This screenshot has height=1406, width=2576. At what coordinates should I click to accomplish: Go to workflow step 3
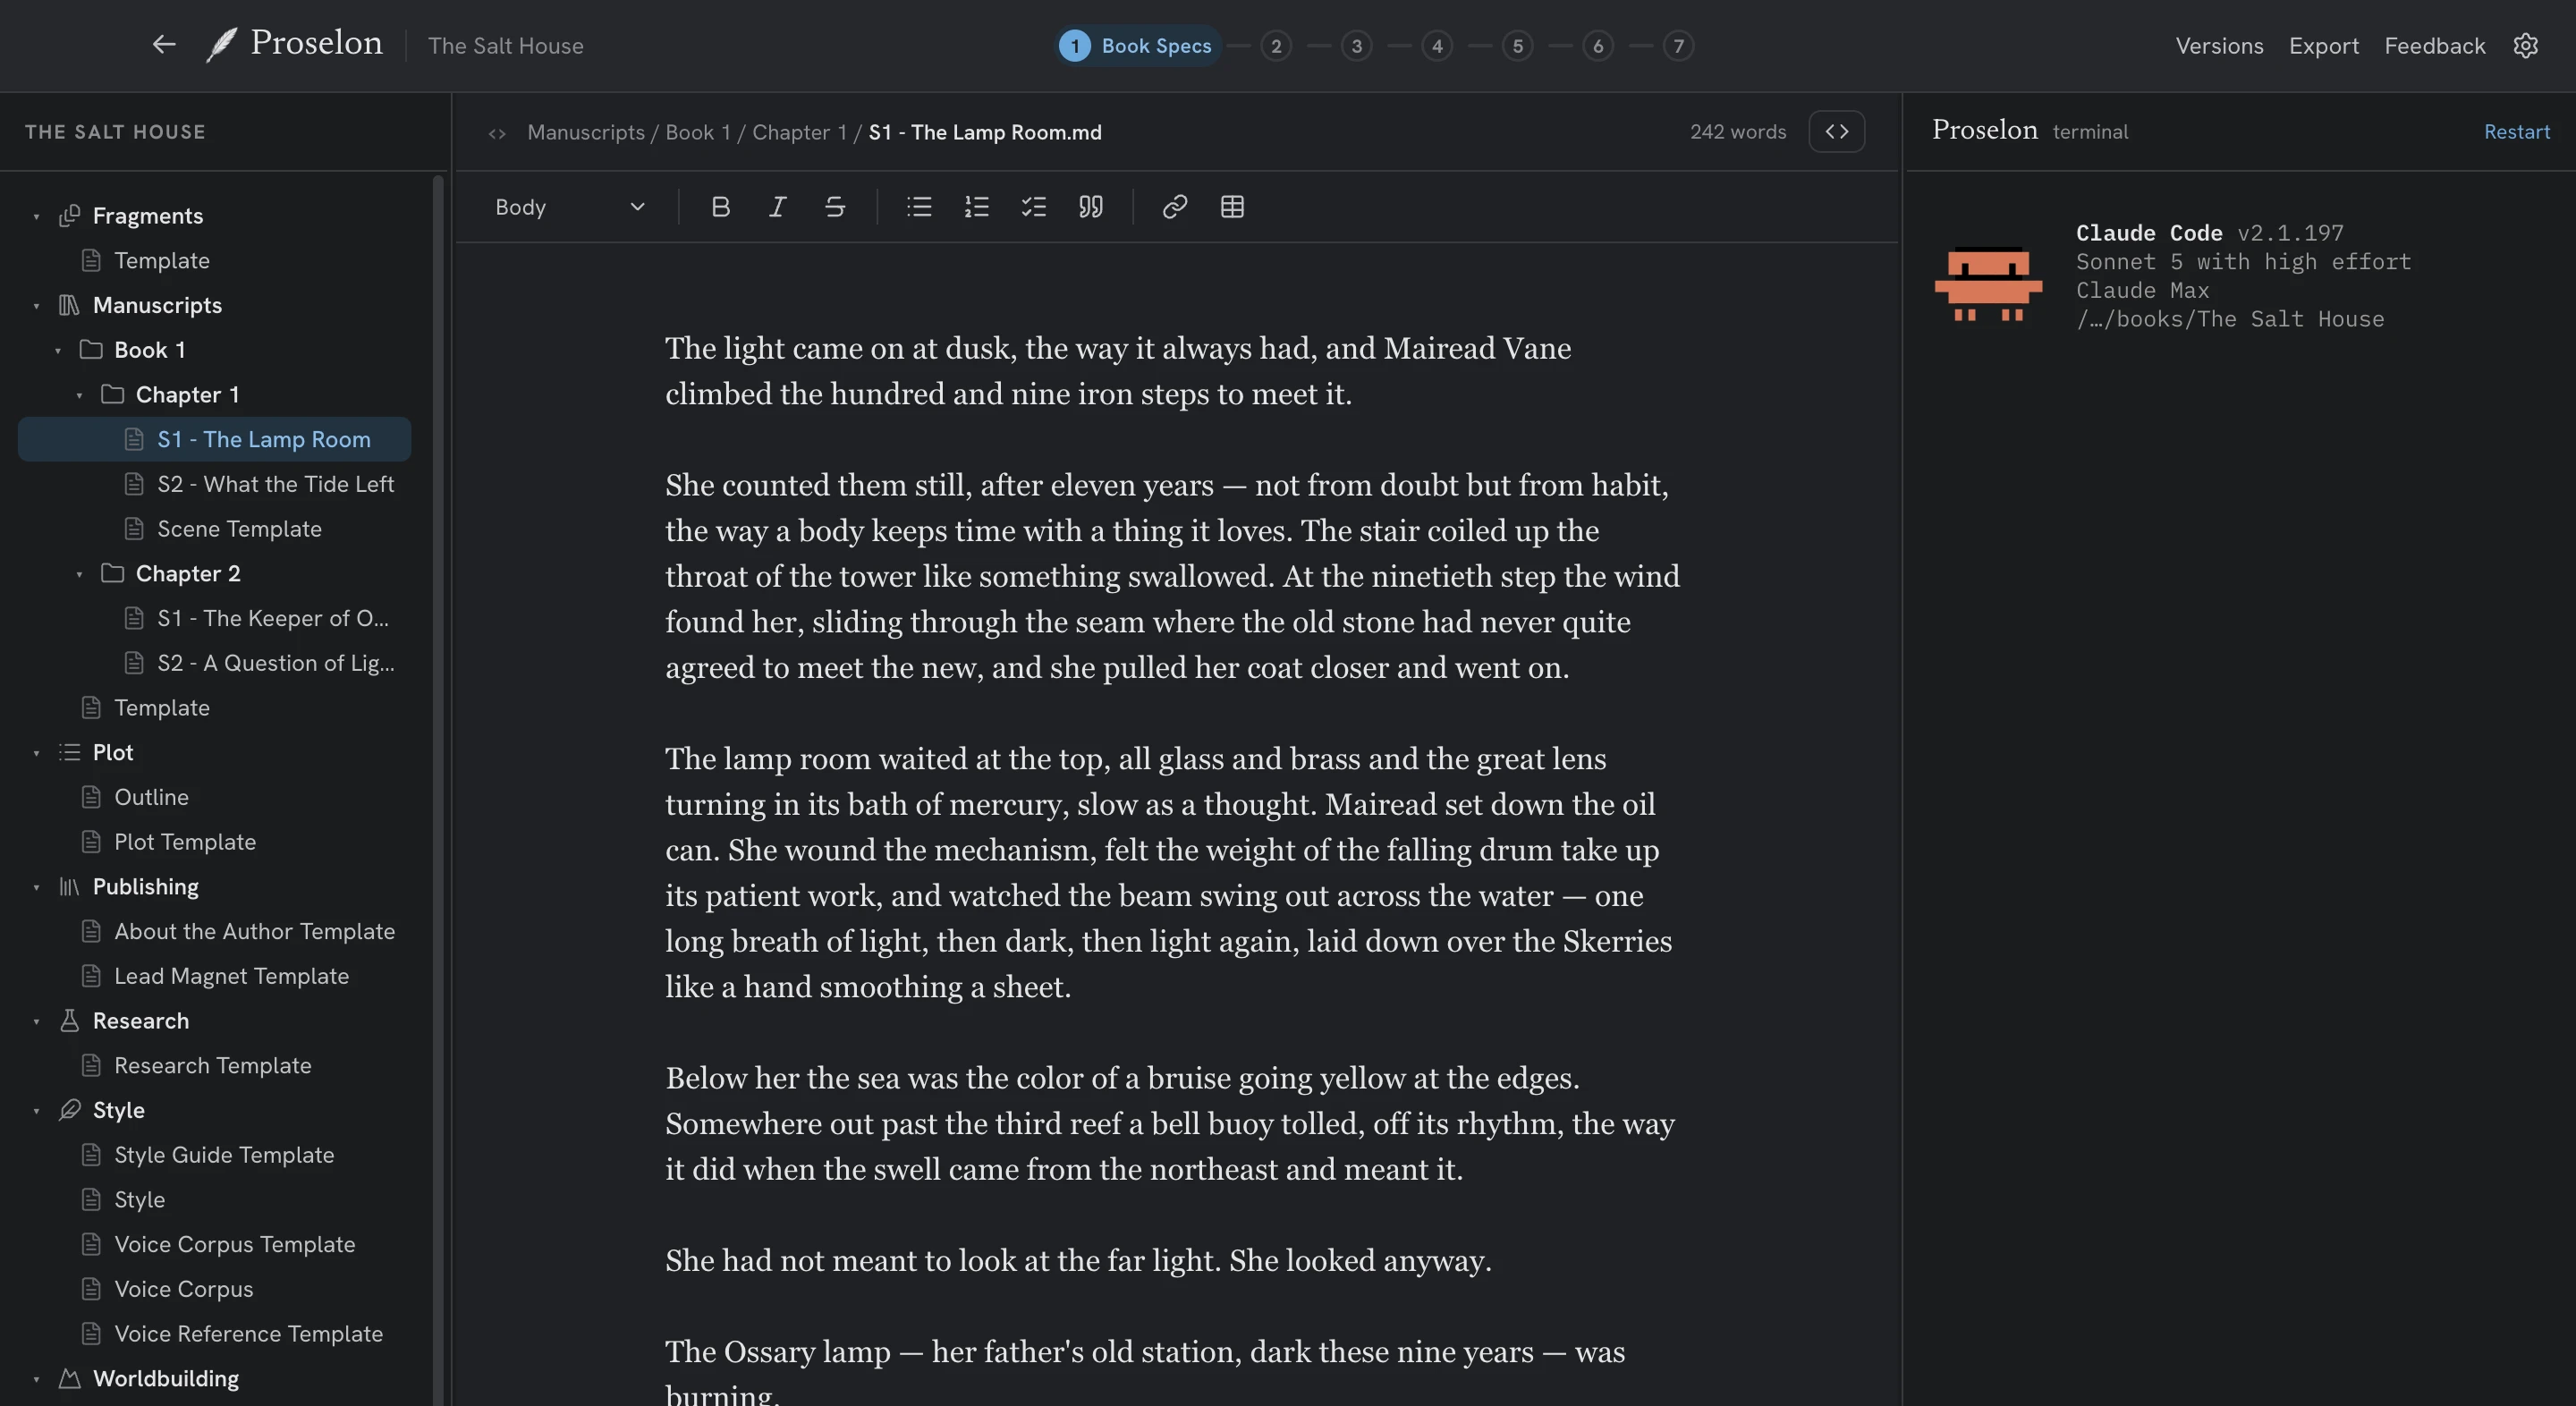click(1356, 46)
